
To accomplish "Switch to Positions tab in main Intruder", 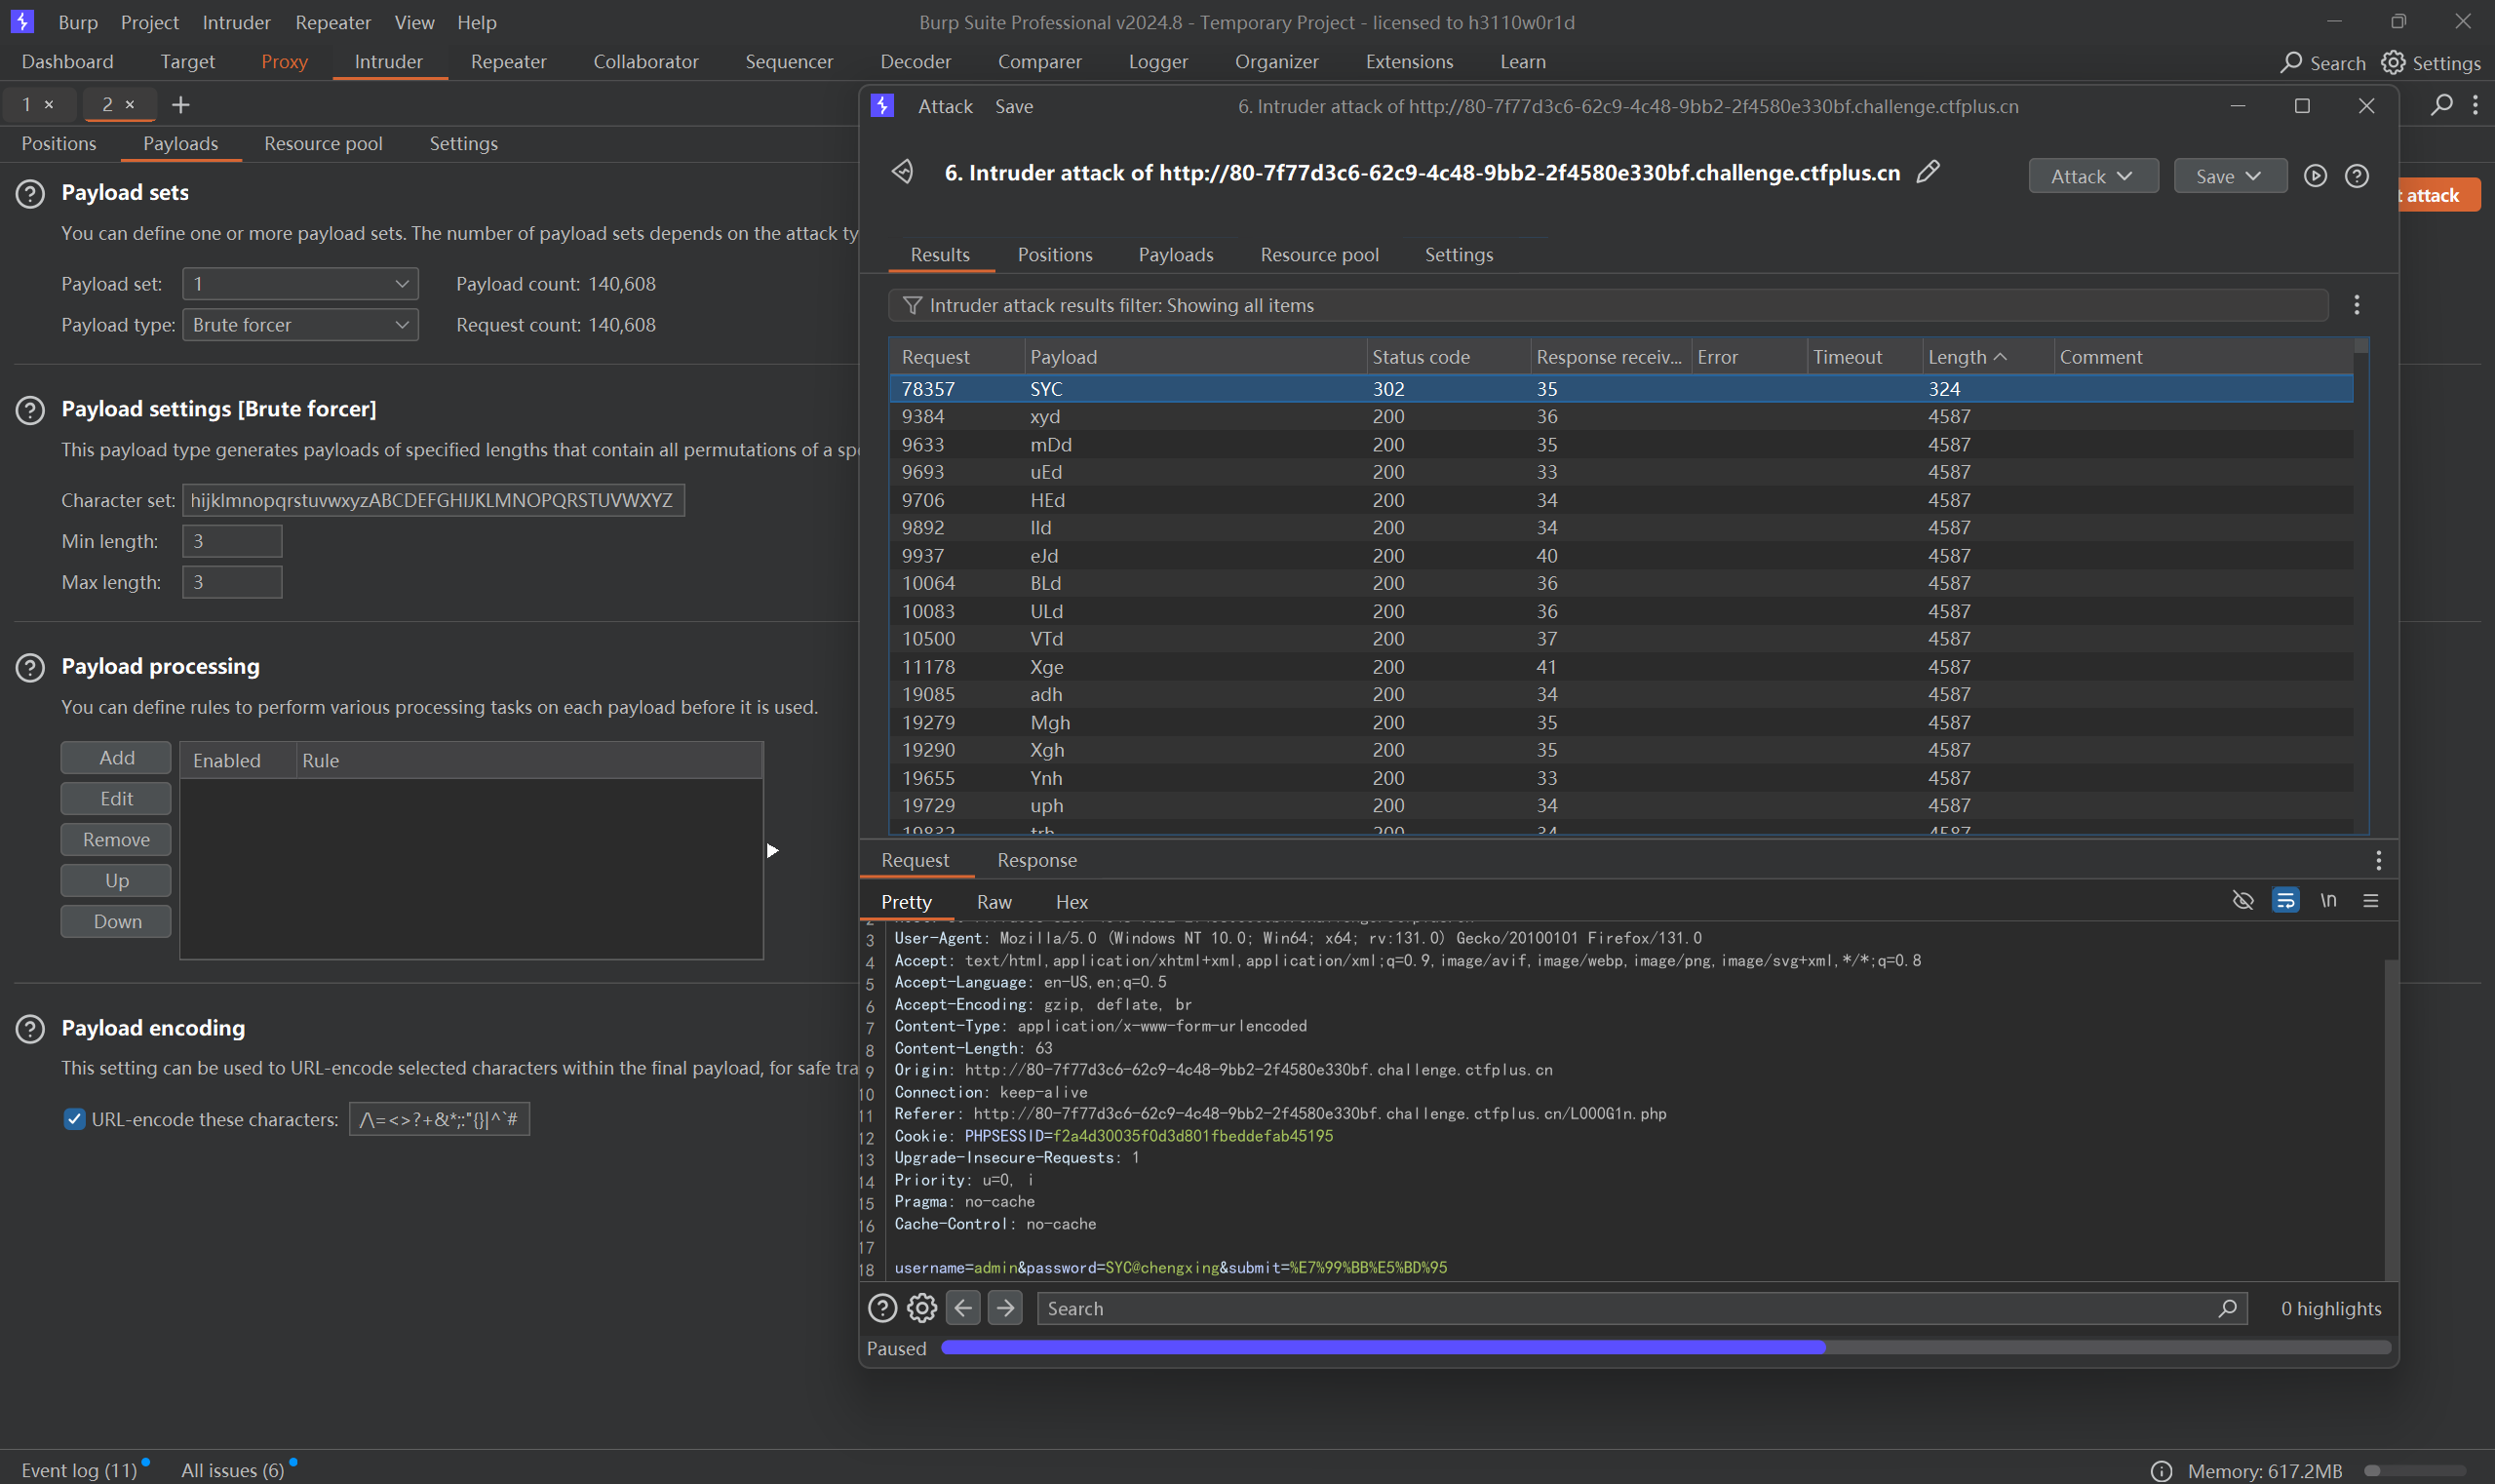I will (x=59, y=144).
